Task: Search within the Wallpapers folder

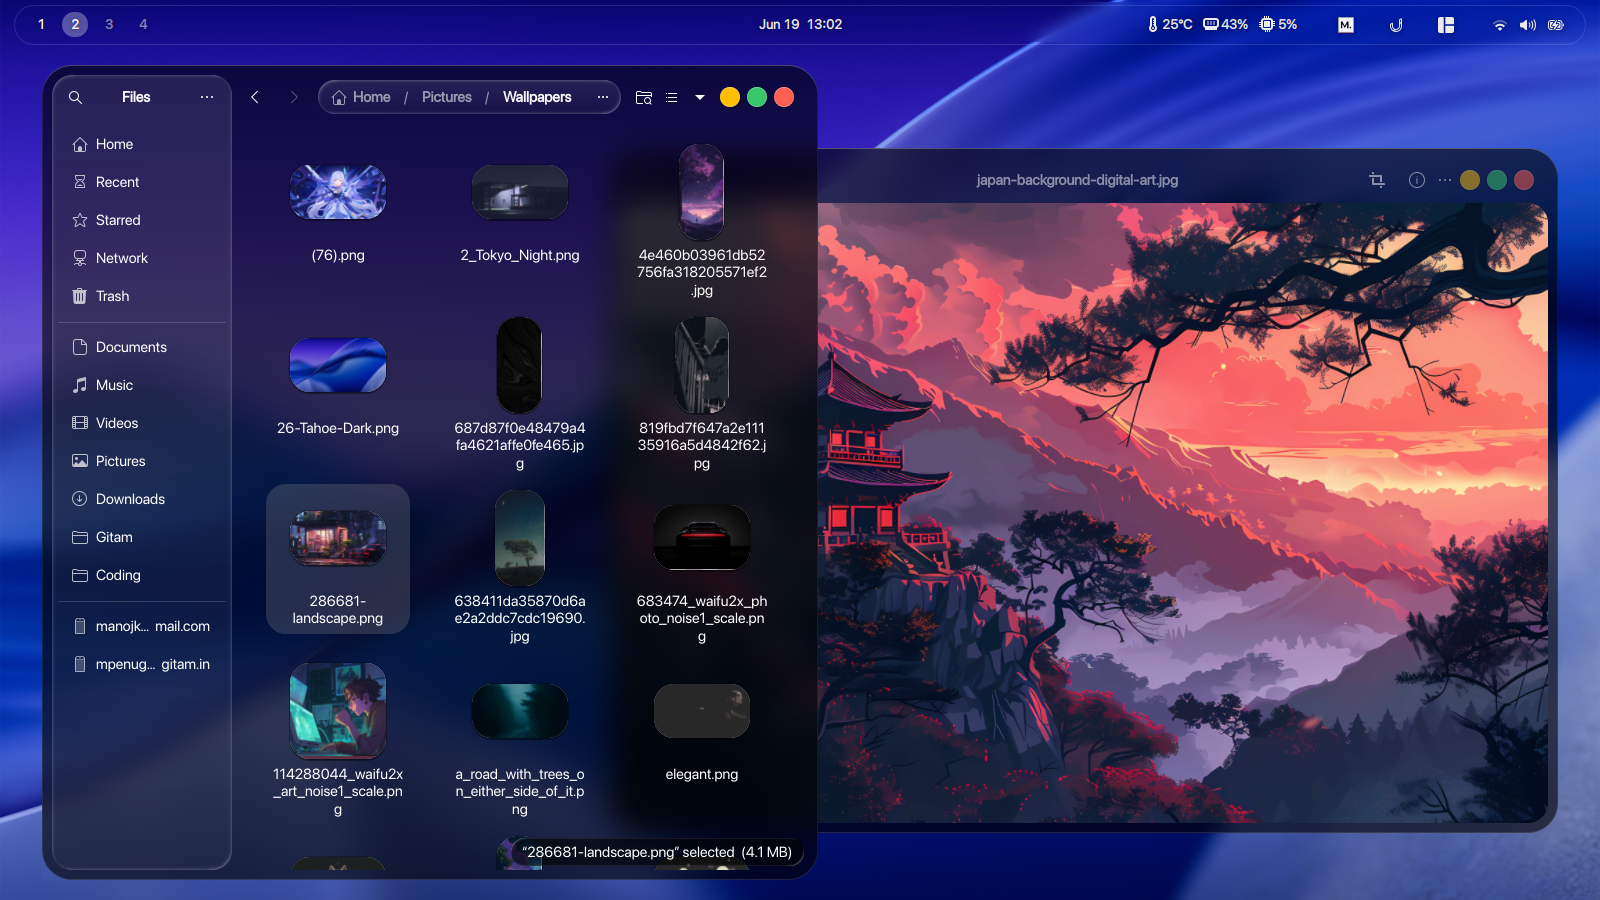Action: point(643,97)
